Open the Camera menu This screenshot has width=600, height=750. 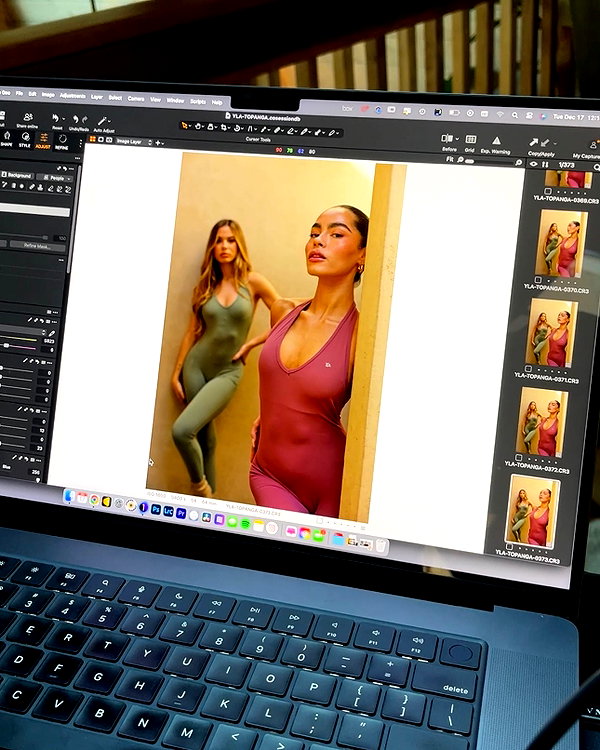tap(136, 98)
